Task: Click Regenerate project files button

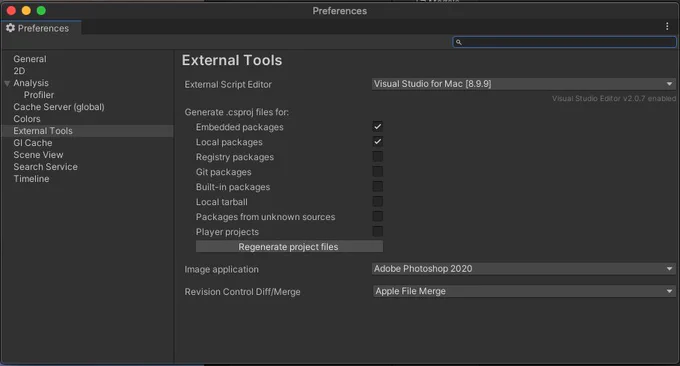Action: (x=289, y=247)
